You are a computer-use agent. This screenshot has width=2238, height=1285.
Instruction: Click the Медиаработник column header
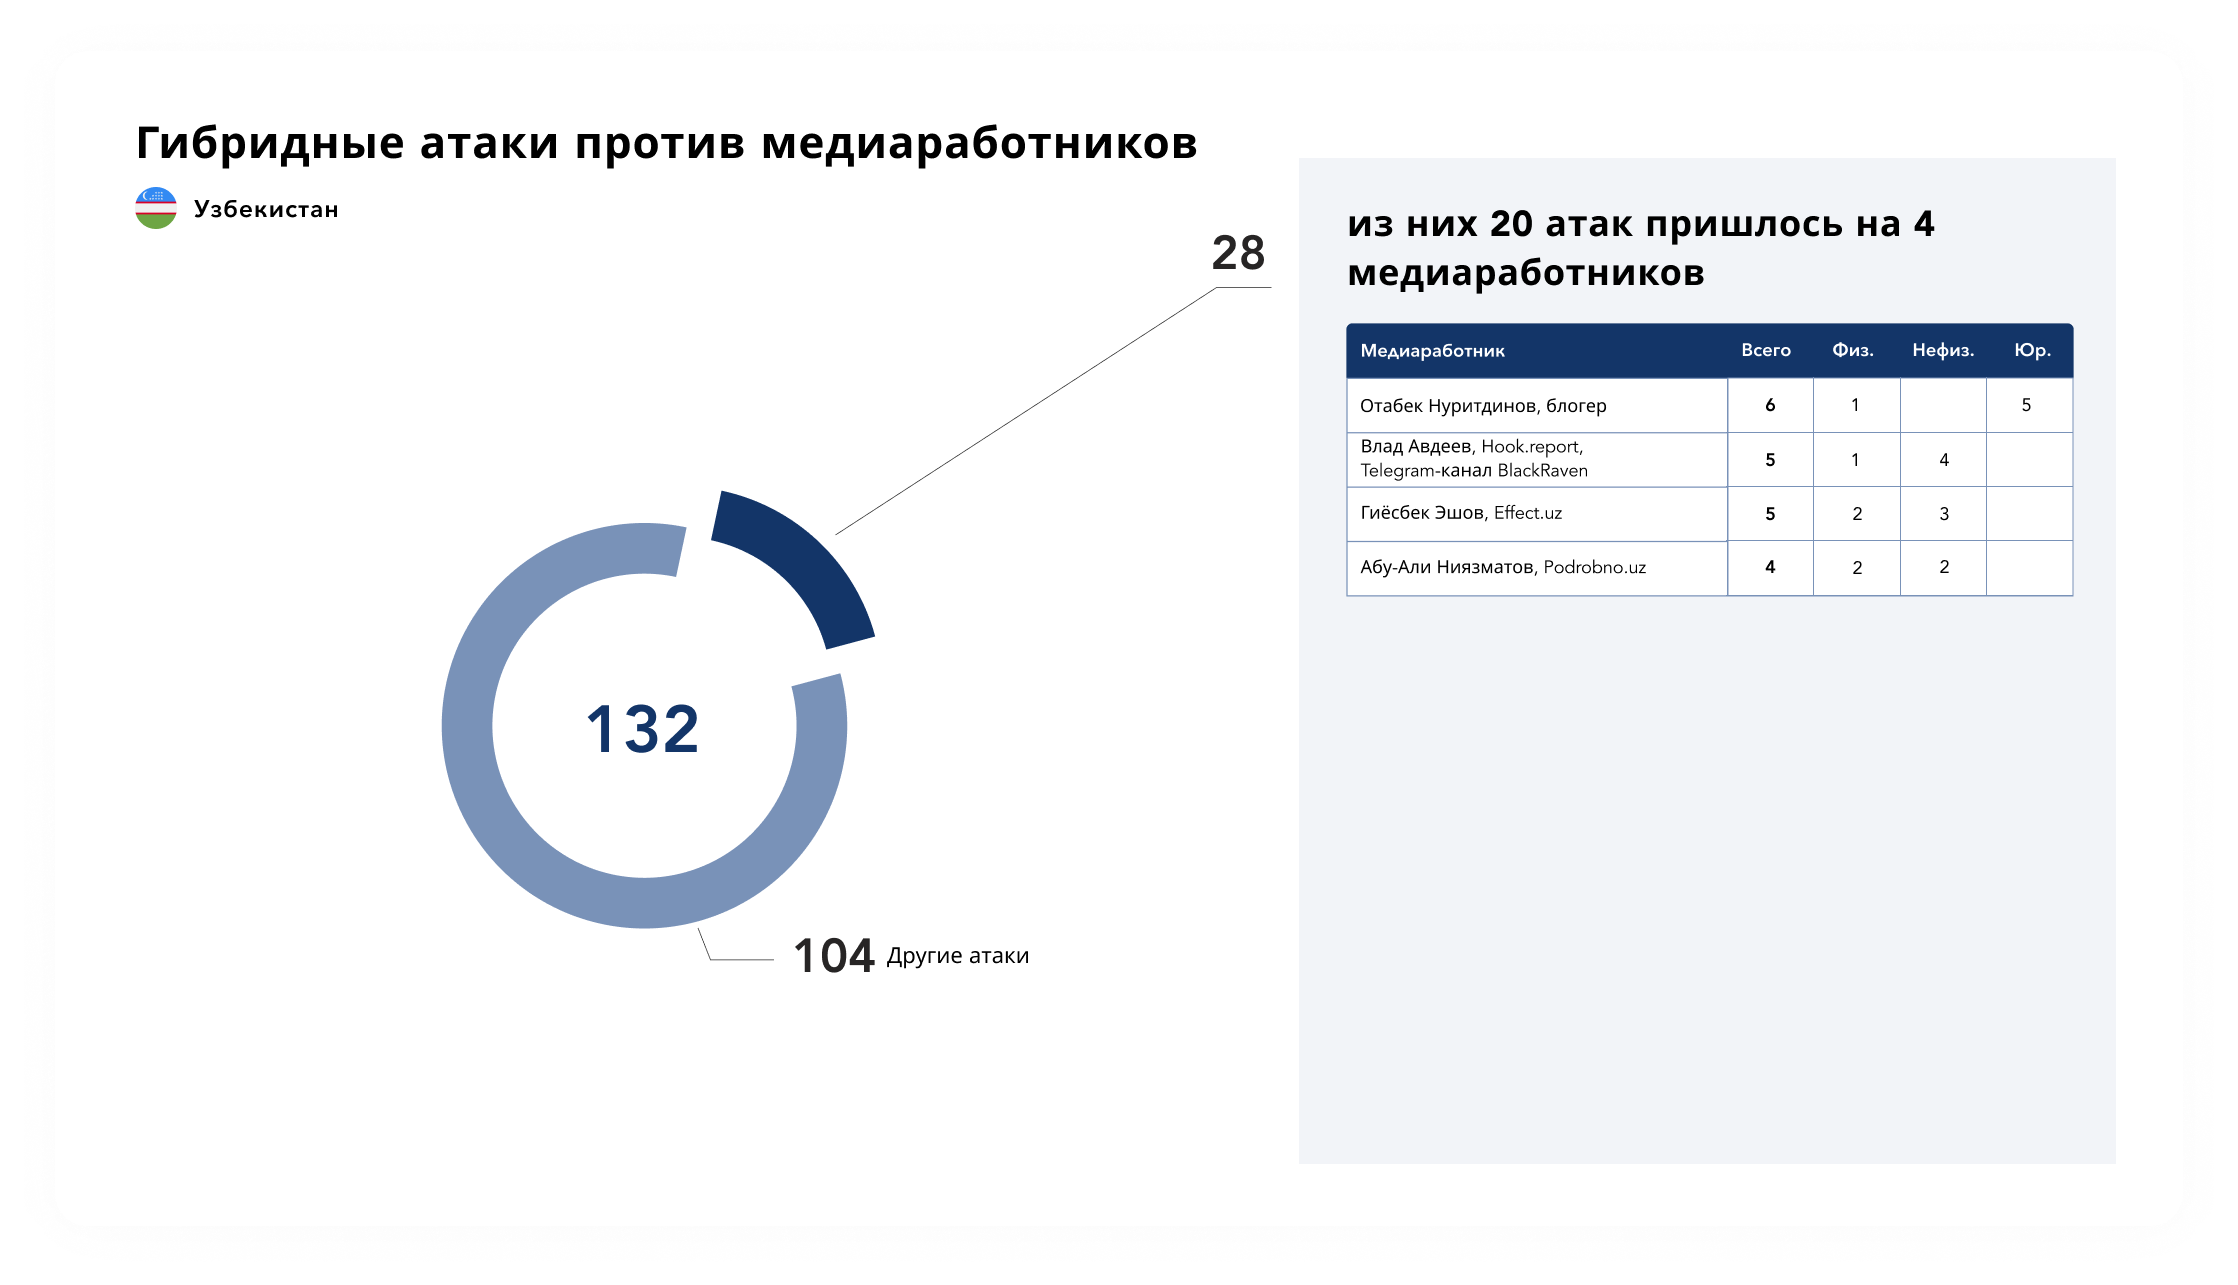[x=1432, y=351]
